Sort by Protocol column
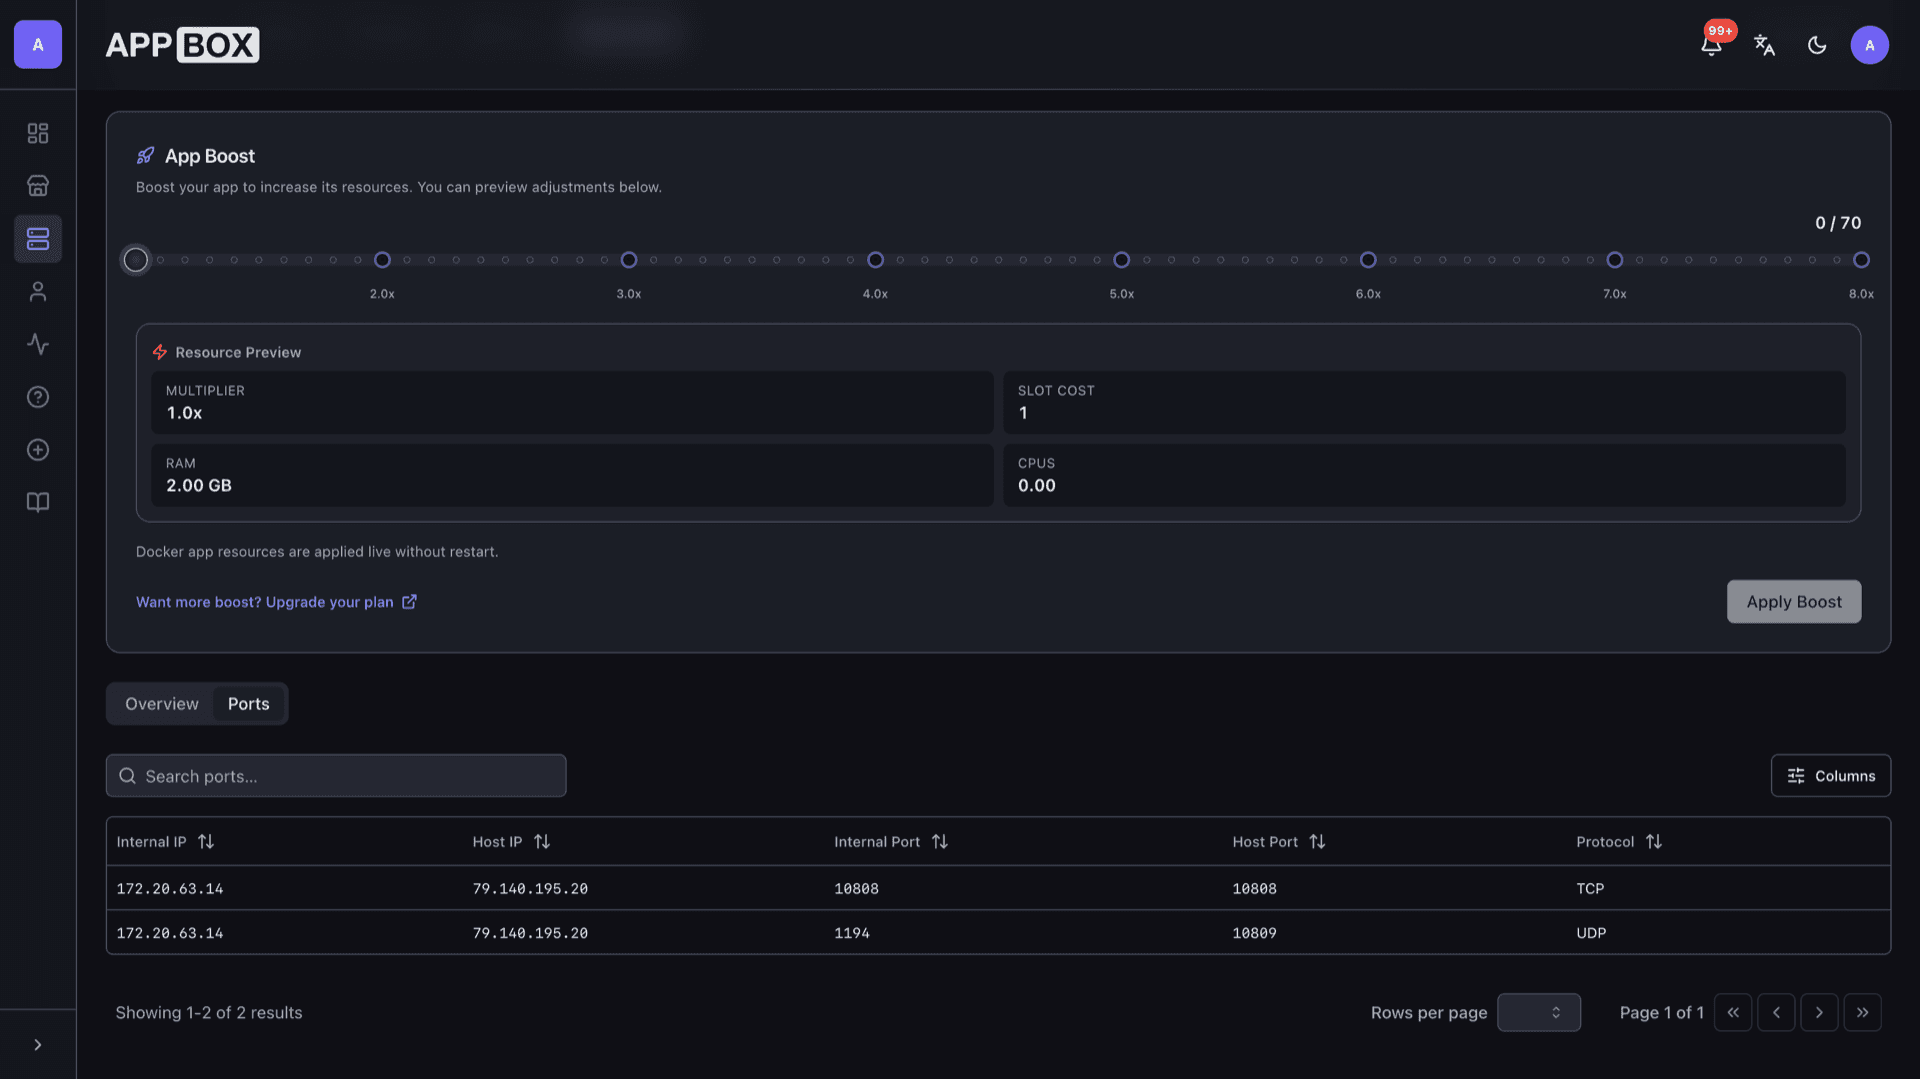This screenshot has height=1079, width=1920. click(1619, 842)
